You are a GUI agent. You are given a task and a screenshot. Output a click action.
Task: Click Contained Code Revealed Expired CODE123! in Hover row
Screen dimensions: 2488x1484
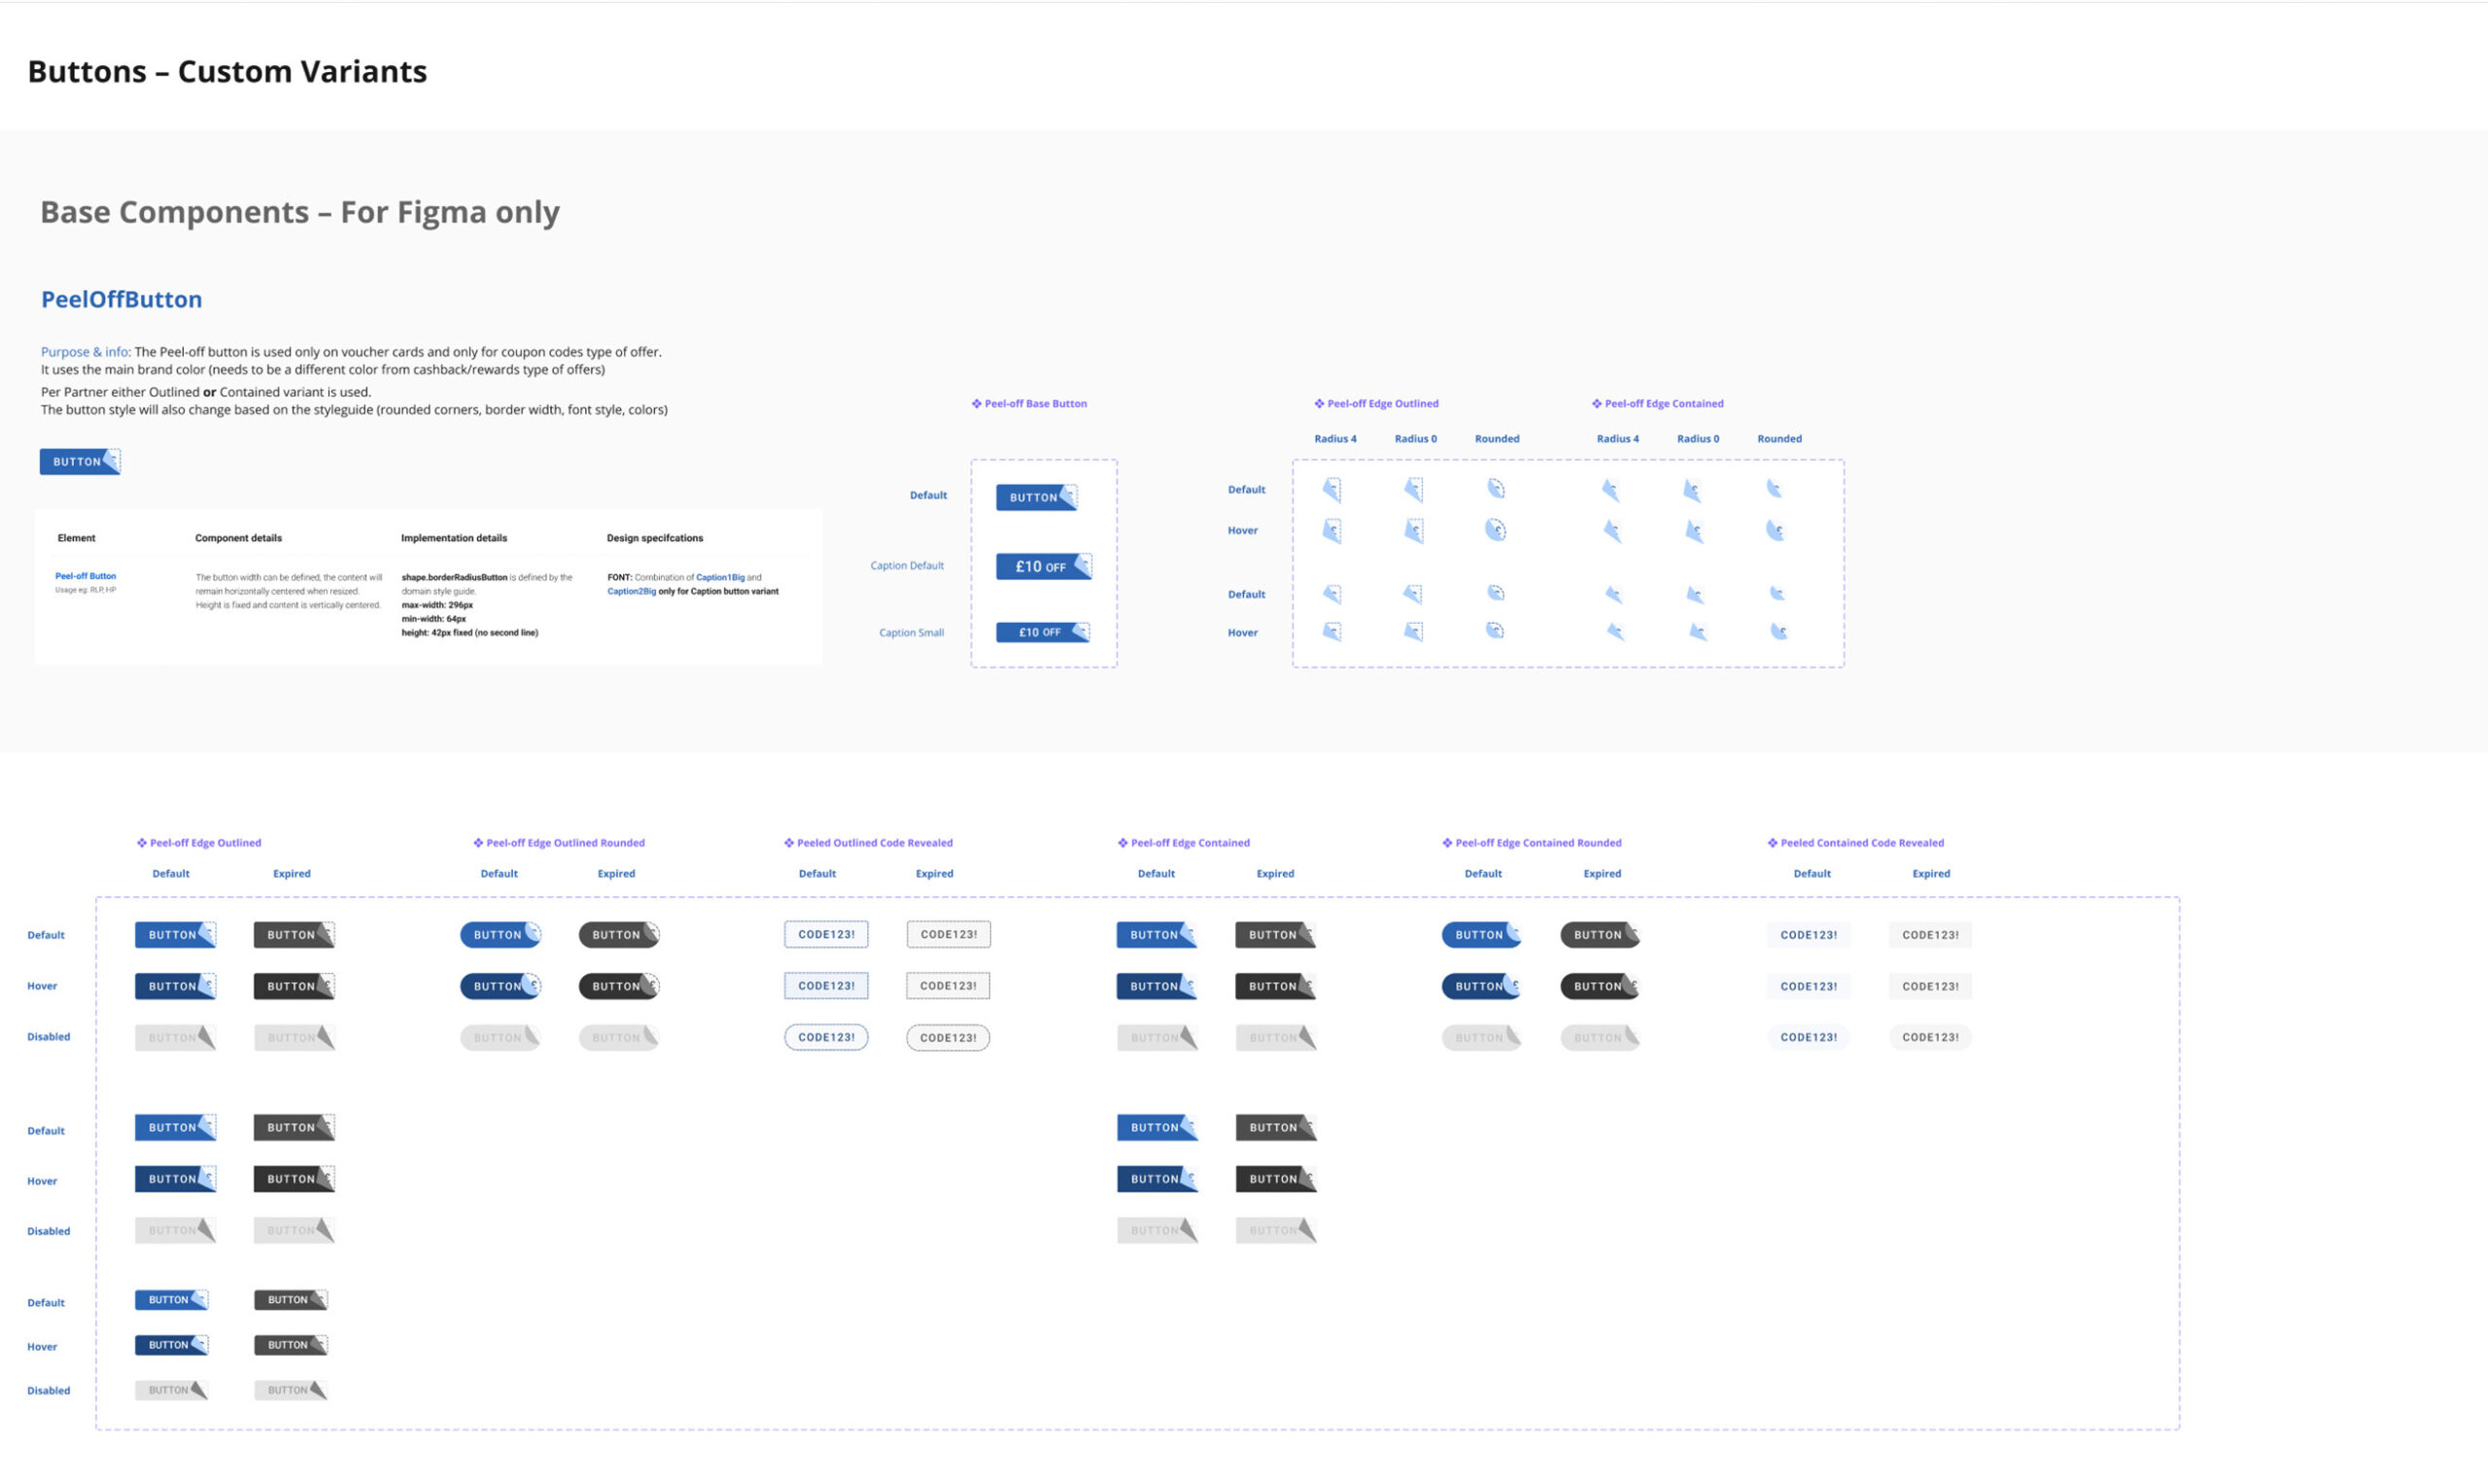coord(1930,986)
